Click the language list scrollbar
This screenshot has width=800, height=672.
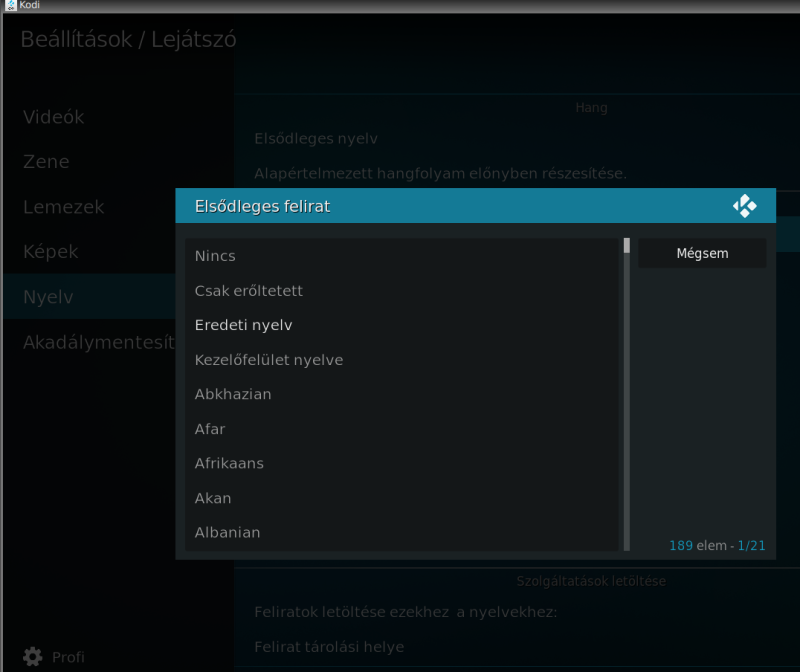click(627, 394)
